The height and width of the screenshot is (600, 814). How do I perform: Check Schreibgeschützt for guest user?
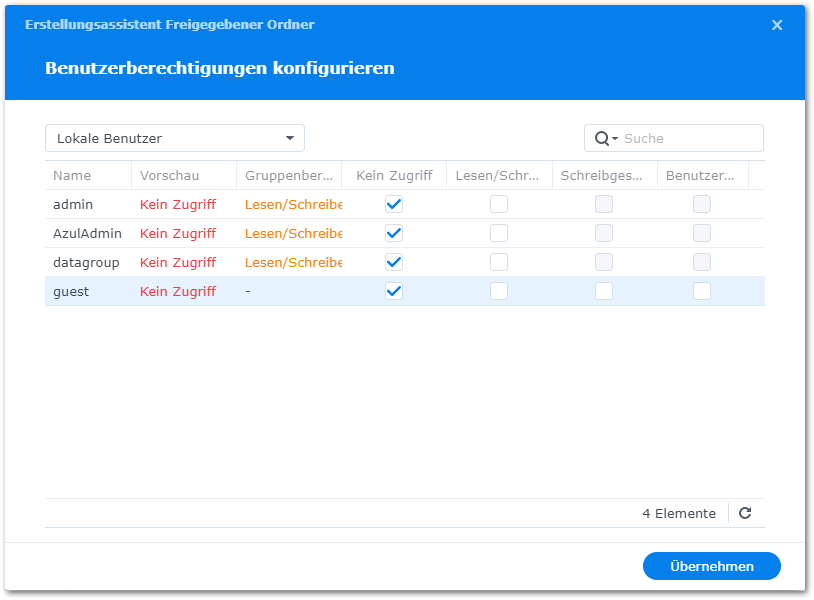[603, 291]
